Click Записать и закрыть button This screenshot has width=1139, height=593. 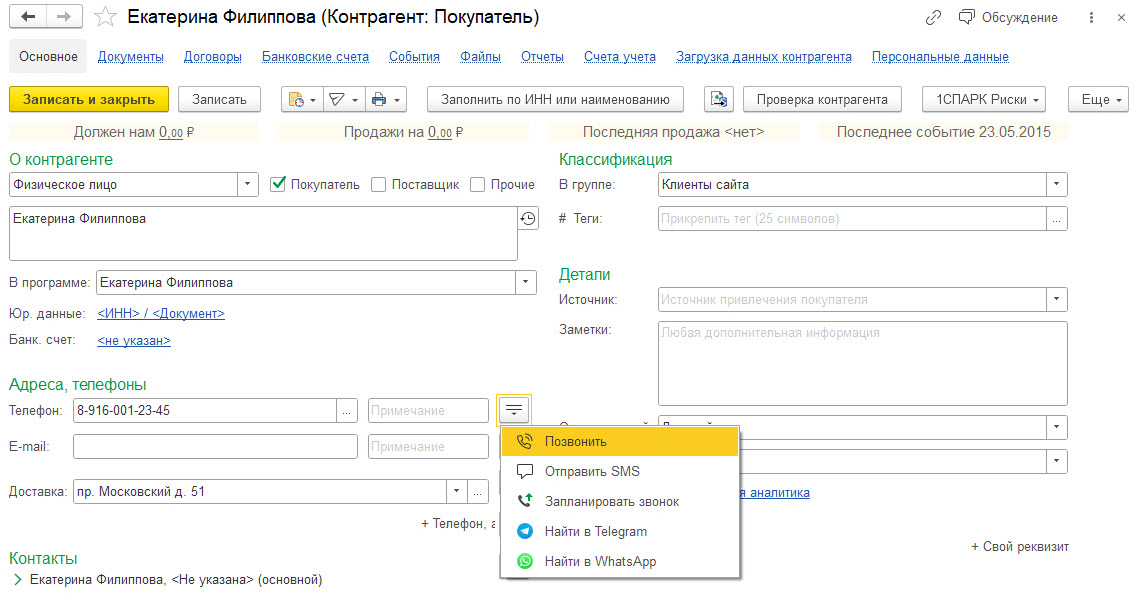pos(89,100)
